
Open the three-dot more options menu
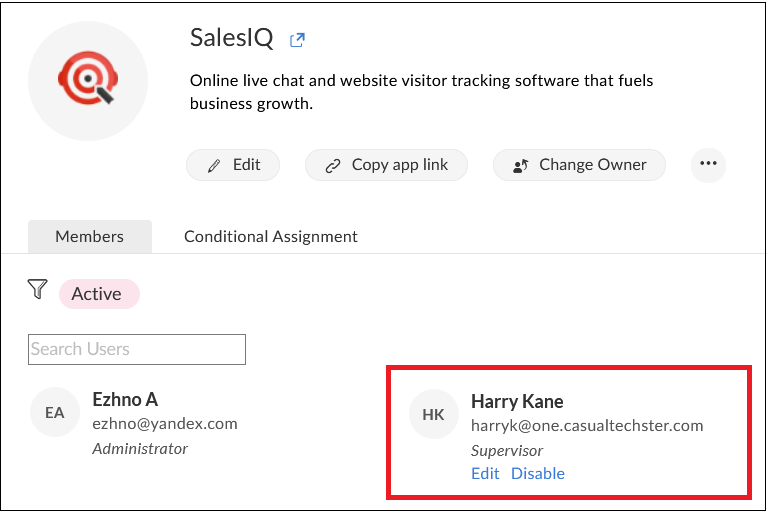pos(708,165)
